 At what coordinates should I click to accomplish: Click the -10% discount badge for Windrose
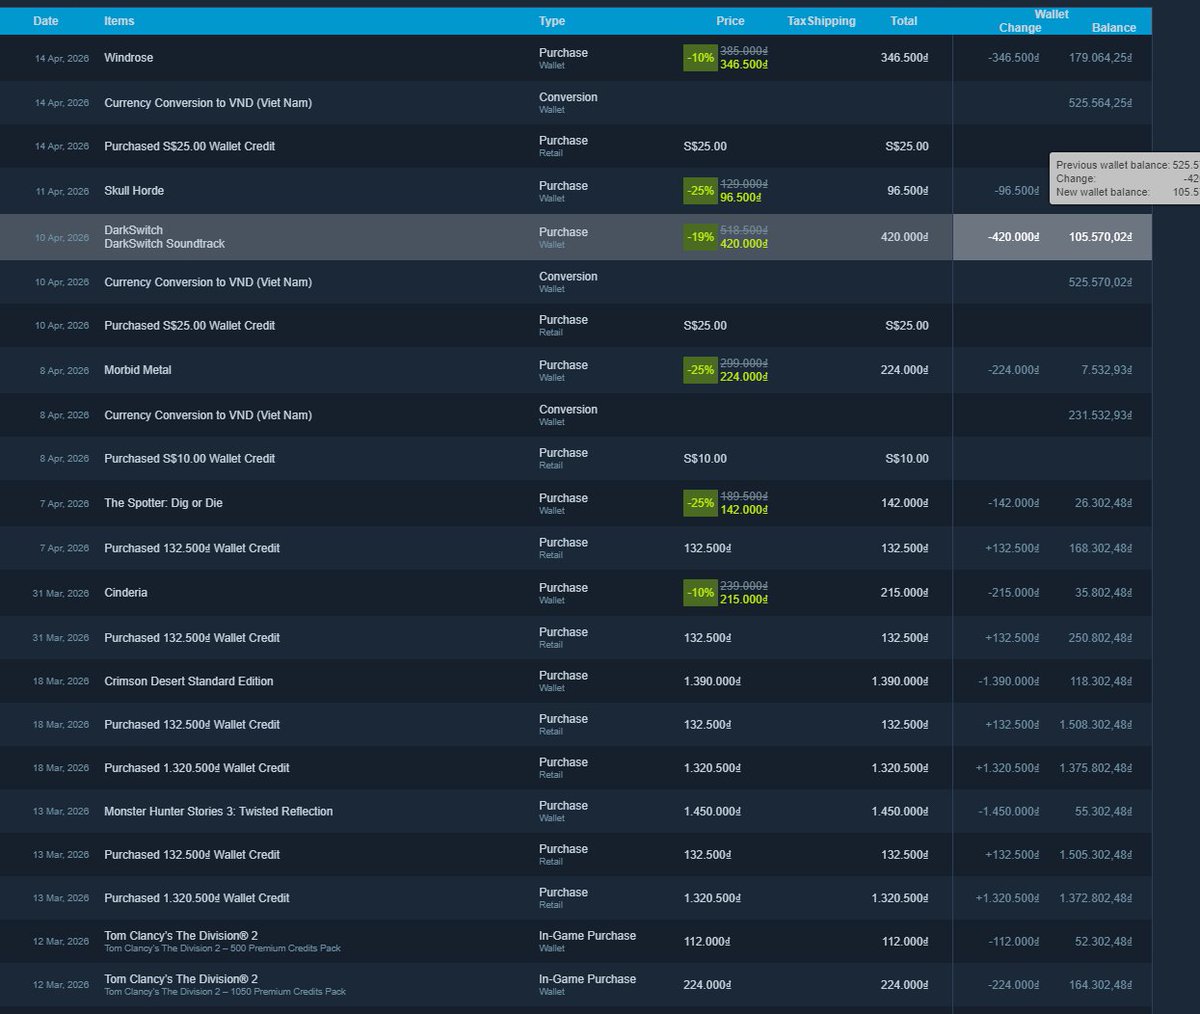click(700, 58)
